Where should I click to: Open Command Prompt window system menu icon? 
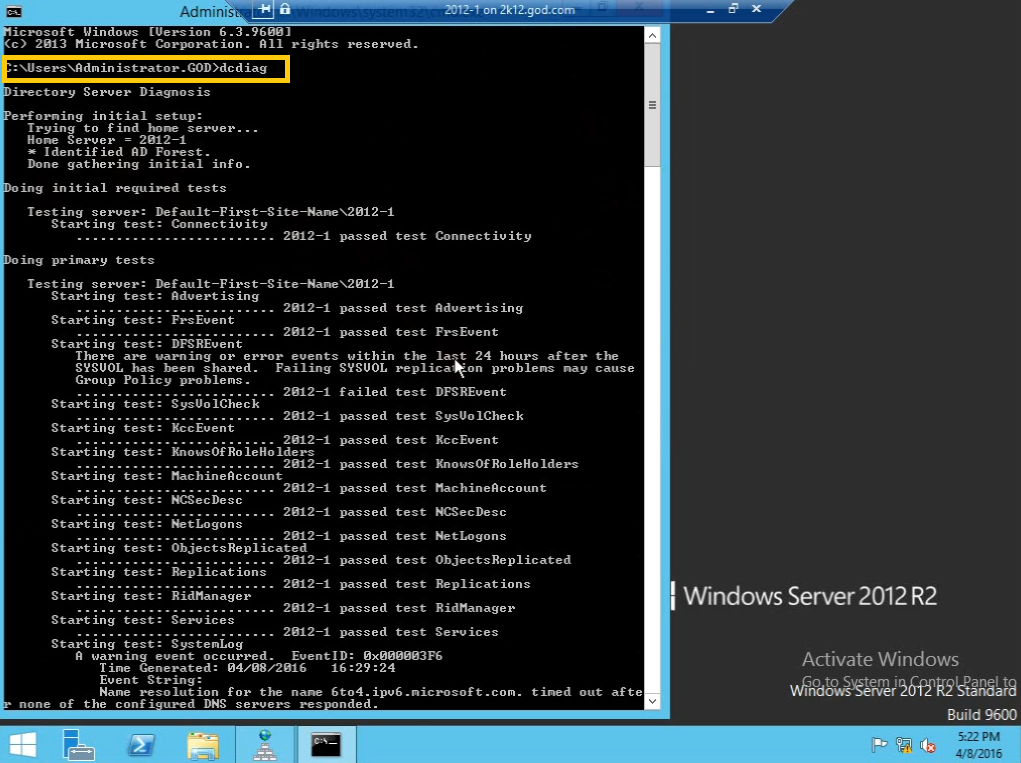click(13, 12)
